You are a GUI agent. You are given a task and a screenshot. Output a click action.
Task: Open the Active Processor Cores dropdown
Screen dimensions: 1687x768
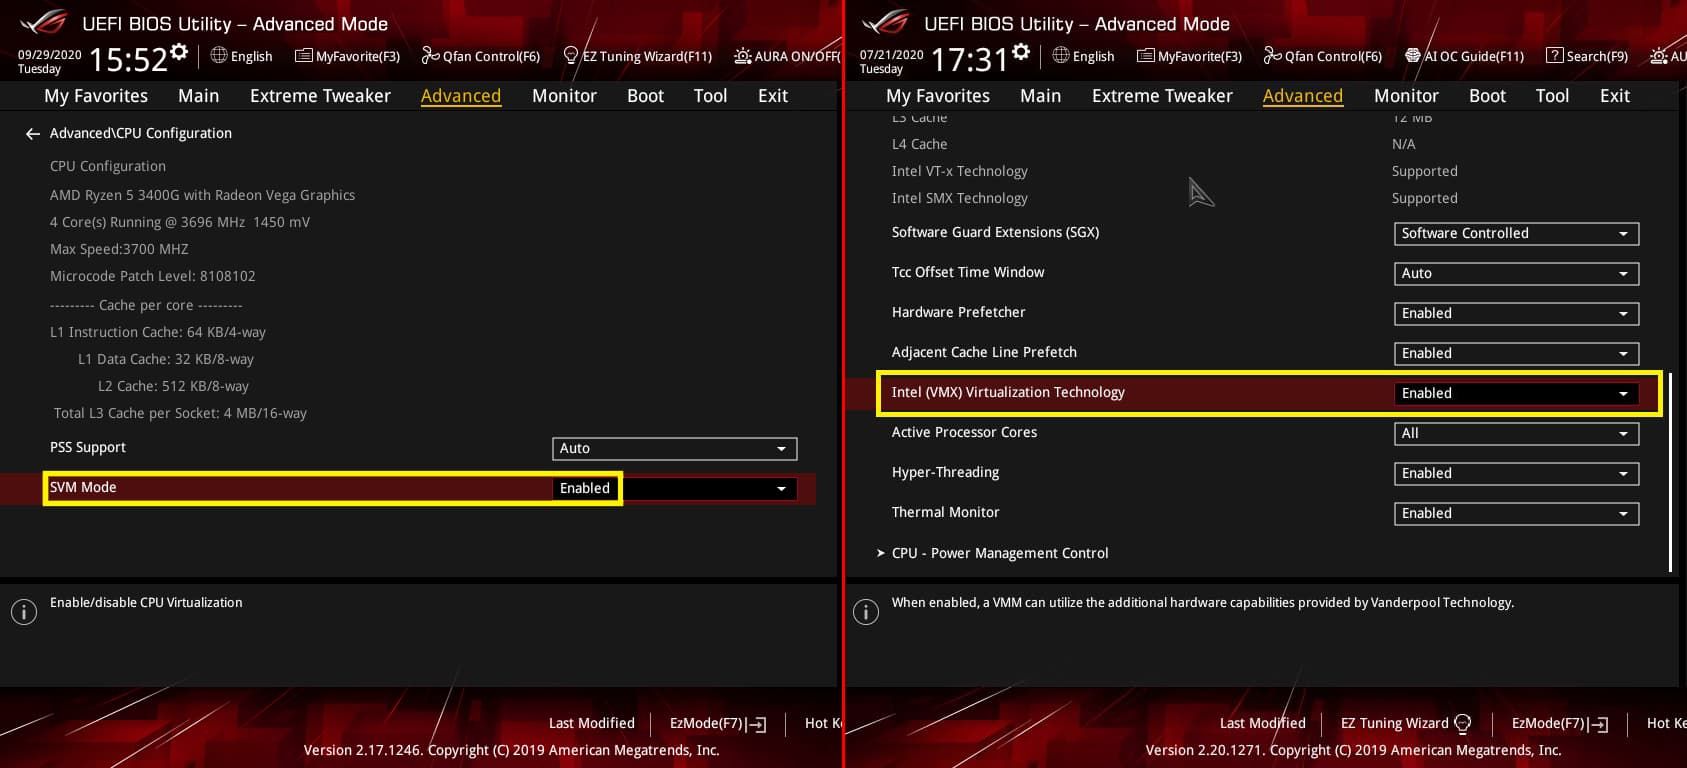click(1516, 433)
